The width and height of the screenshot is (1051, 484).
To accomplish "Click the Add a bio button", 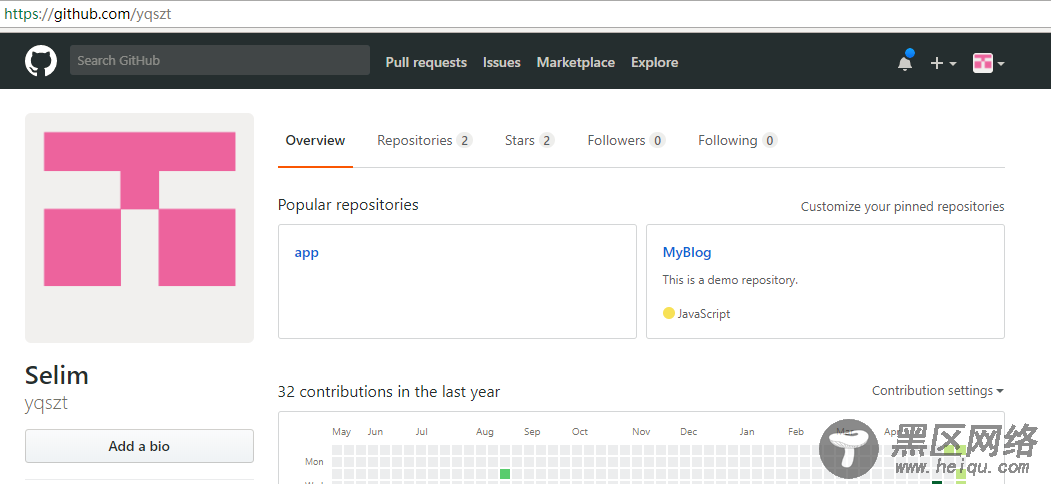I will coord(139,446).
